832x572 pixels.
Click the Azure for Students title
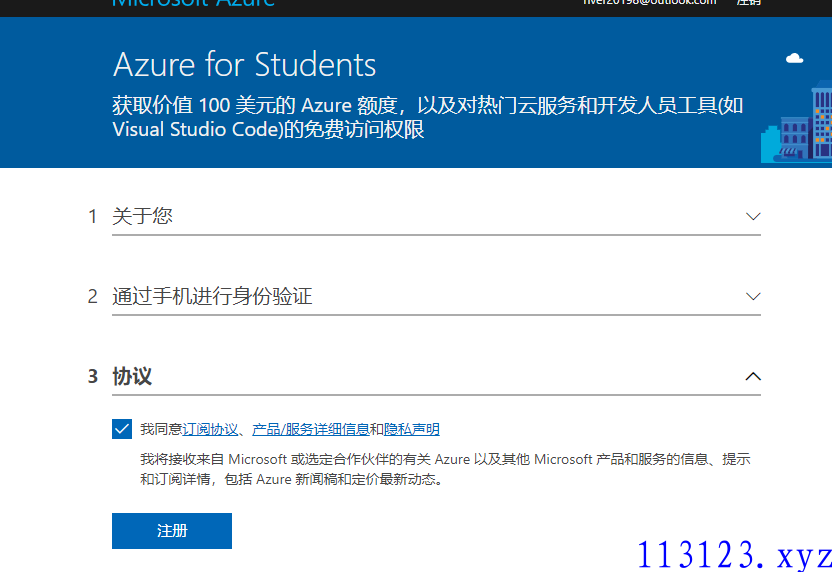pos(245,65)
